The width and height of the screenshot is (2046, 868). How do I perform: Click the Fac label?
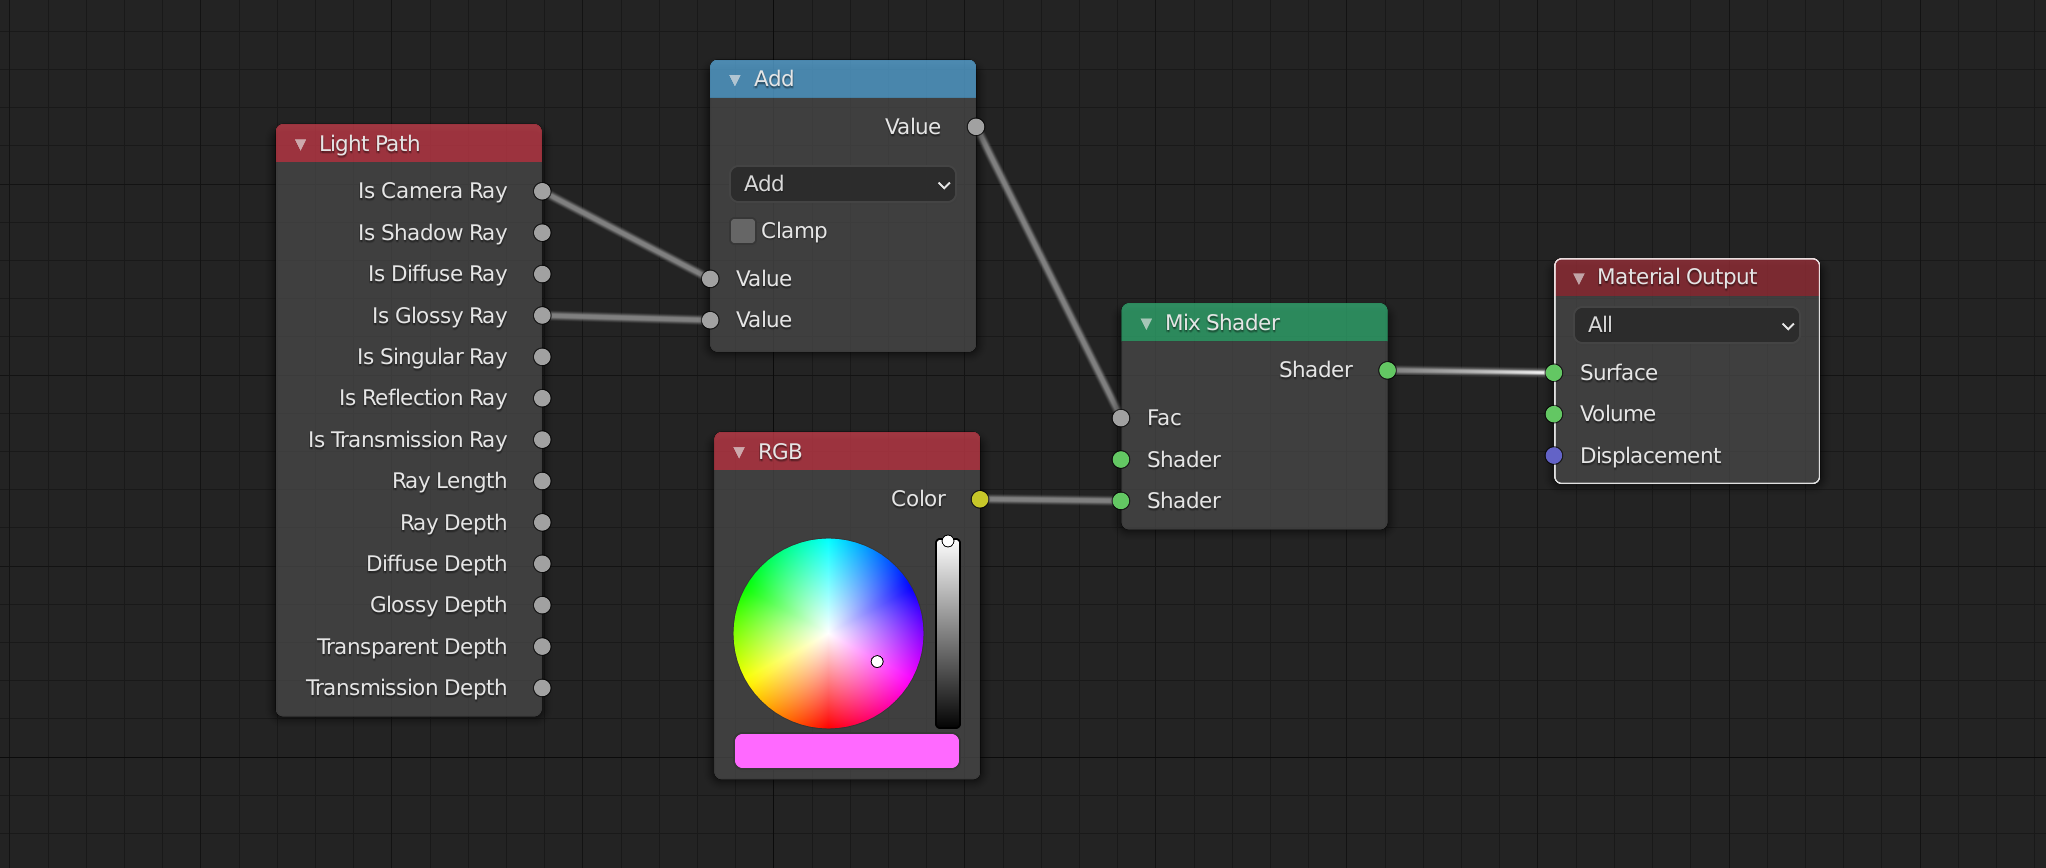[x=1164, y=418]
